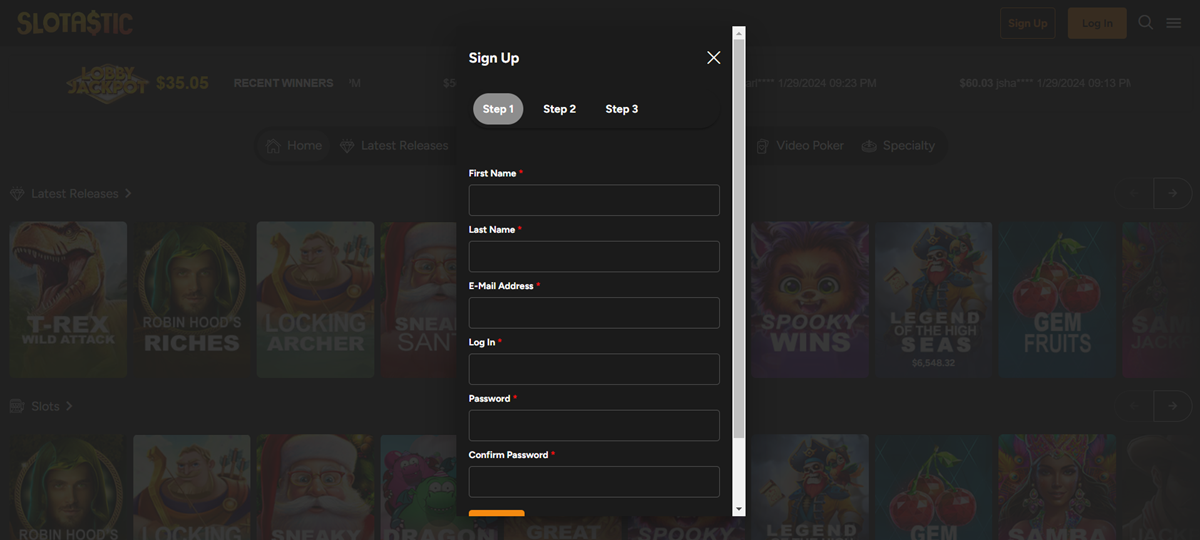
Task: Click the header Log In button
Action: (x=1097, y=23)
